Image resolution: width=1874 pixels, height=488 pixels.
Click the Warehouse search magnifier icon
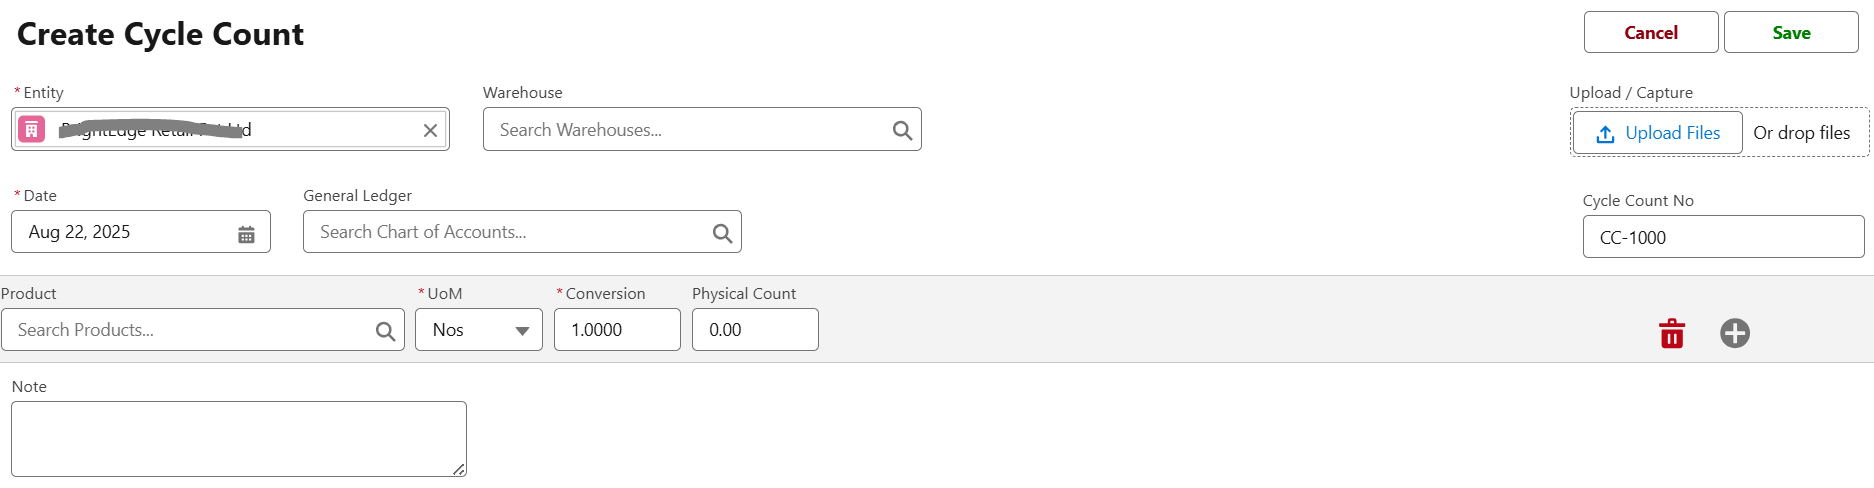point(902,130)
